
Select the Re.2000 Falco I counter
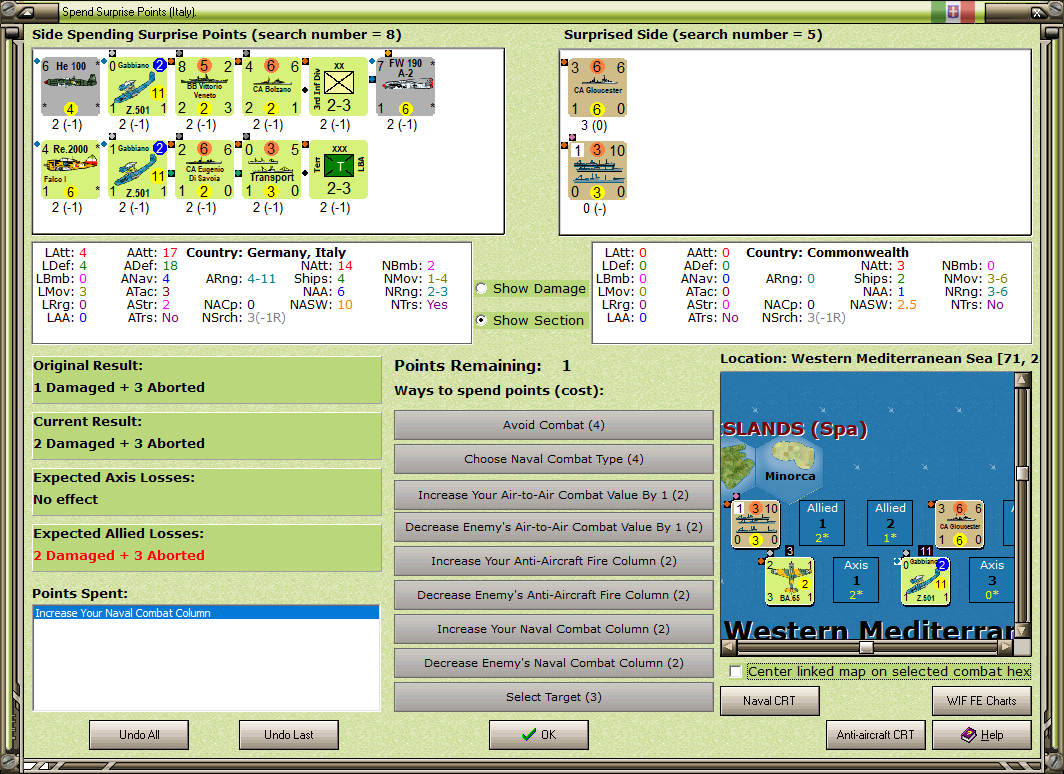[70, 170]
